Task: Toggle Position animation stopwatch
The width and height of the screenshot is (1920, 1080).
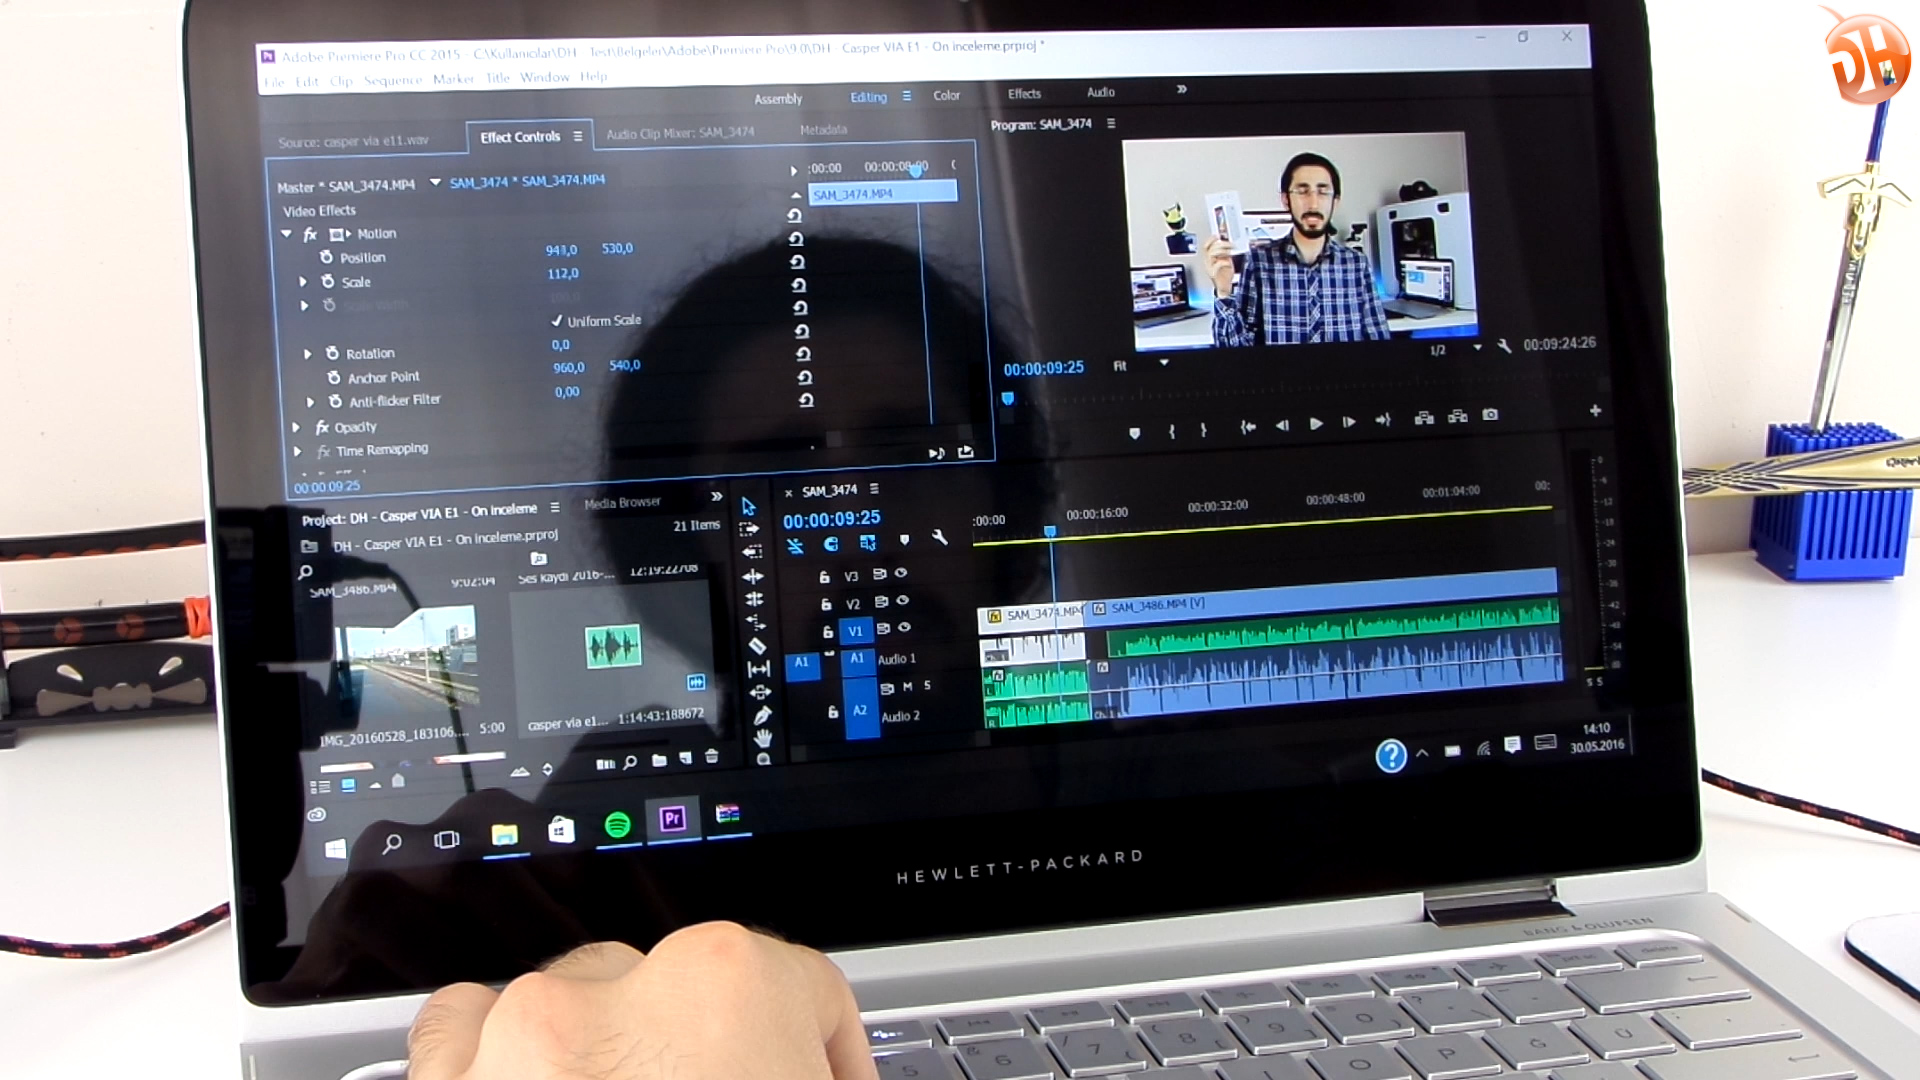Action: pyautogui.click(x=326, y=257)
